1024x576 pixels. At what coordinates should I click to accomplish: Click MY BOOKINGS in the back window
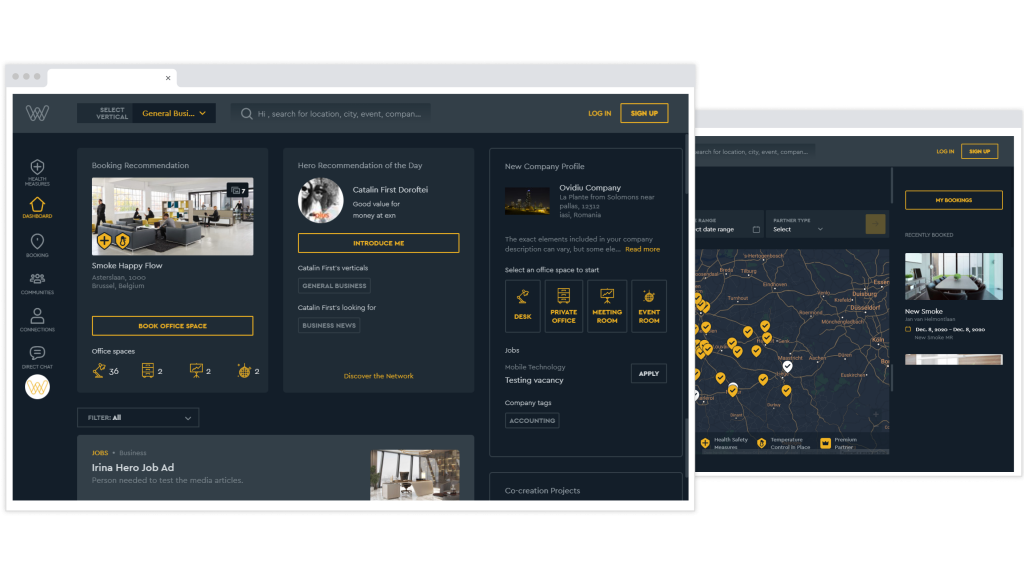tap(953, 200)
